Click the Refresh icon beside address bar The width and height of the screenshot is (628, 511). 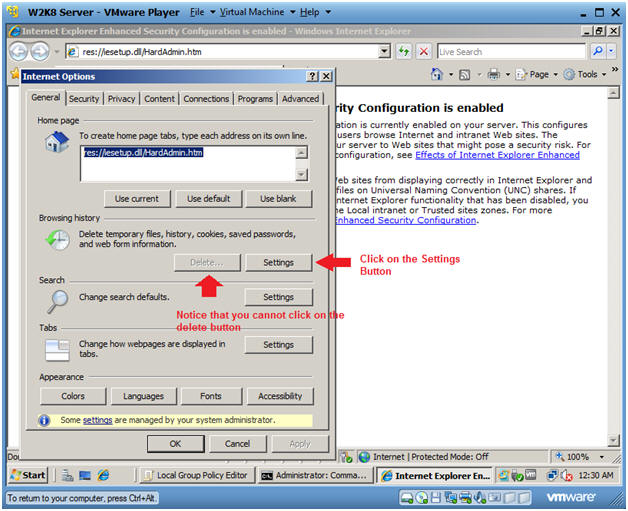point(404,51)
